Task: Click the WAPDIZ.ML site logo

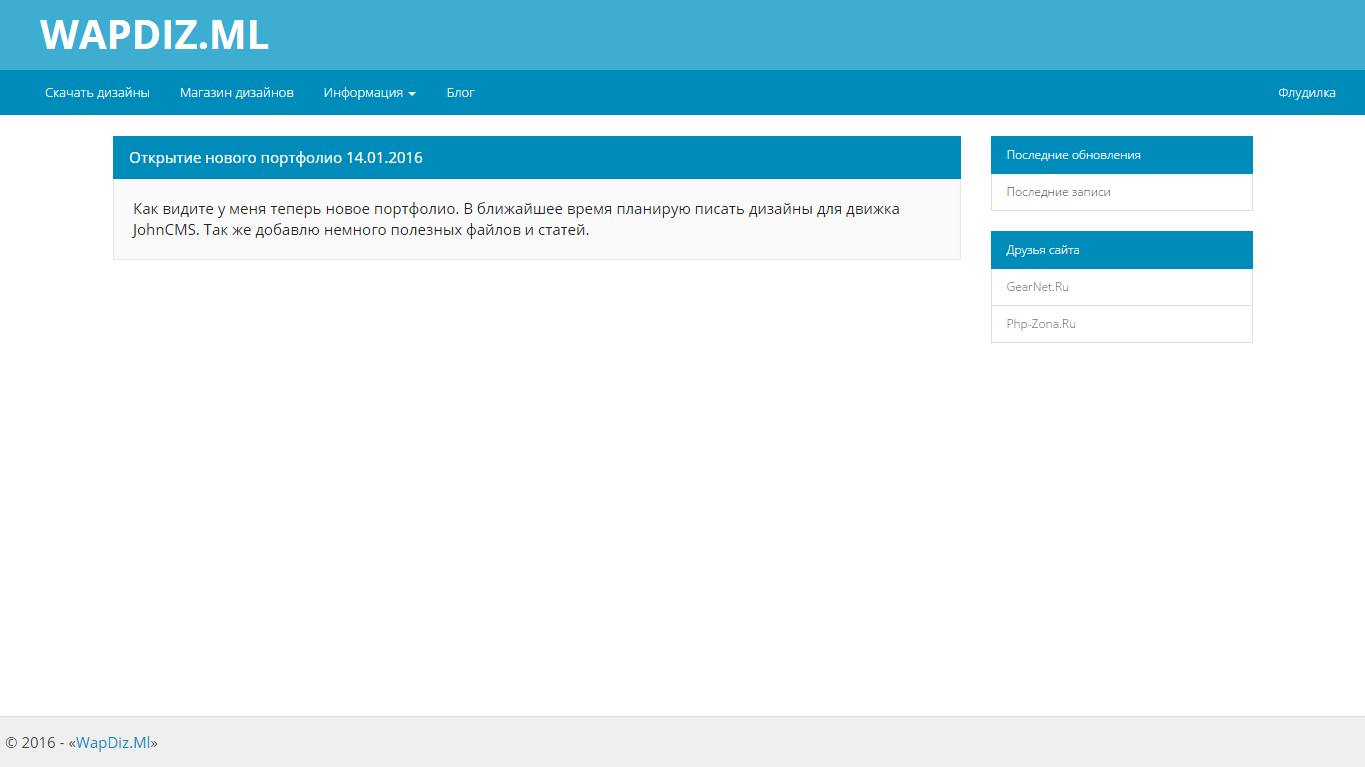Action: [154, 35]
